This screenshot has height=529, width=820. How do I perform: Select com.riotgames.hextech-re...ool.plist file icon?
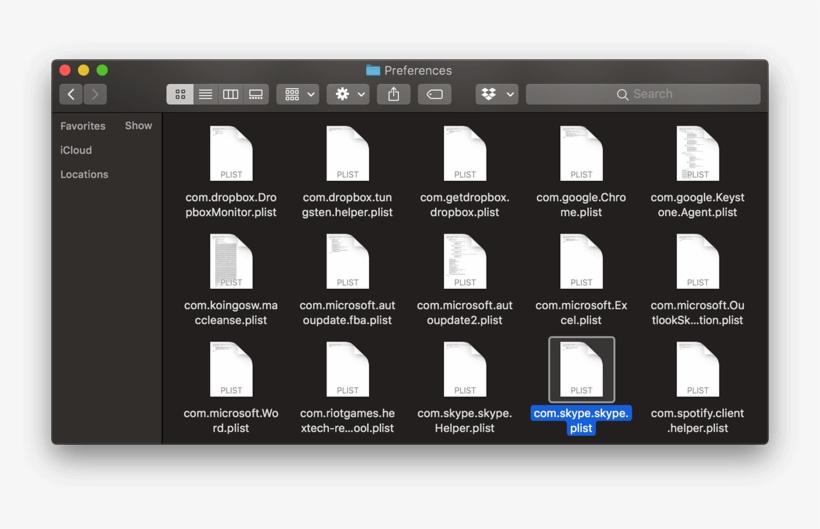(348, 369)
